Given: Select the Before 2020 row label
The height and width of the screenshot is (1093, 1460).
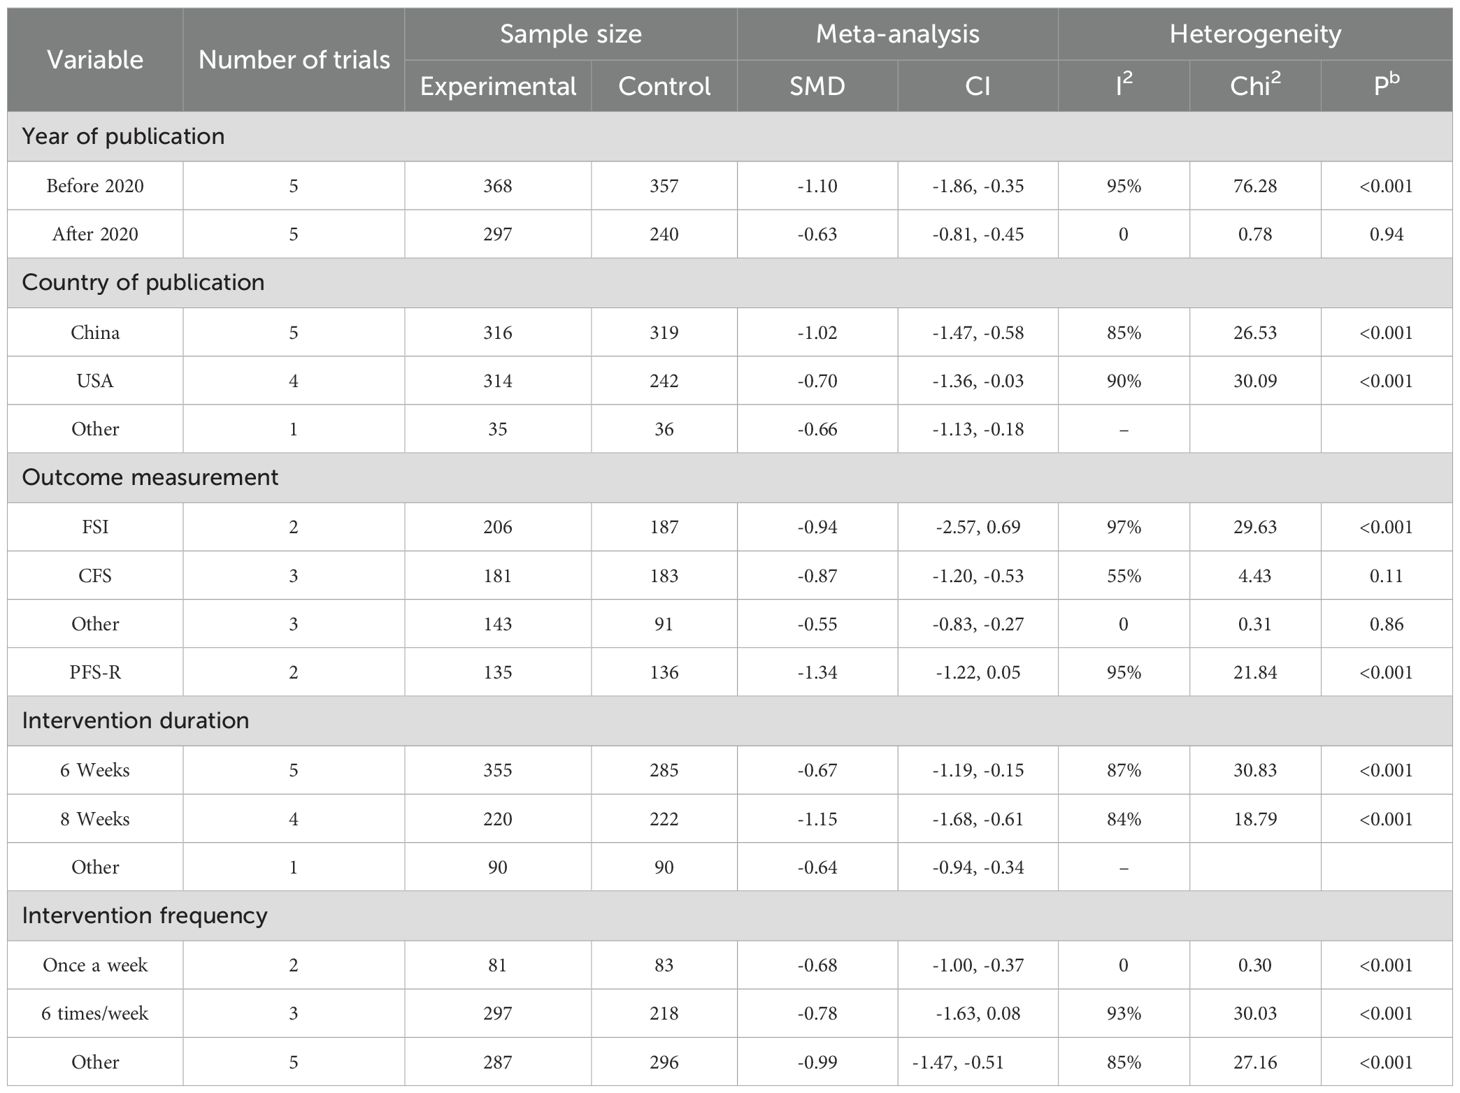Looking at the screenshot, I should point(95,186).
